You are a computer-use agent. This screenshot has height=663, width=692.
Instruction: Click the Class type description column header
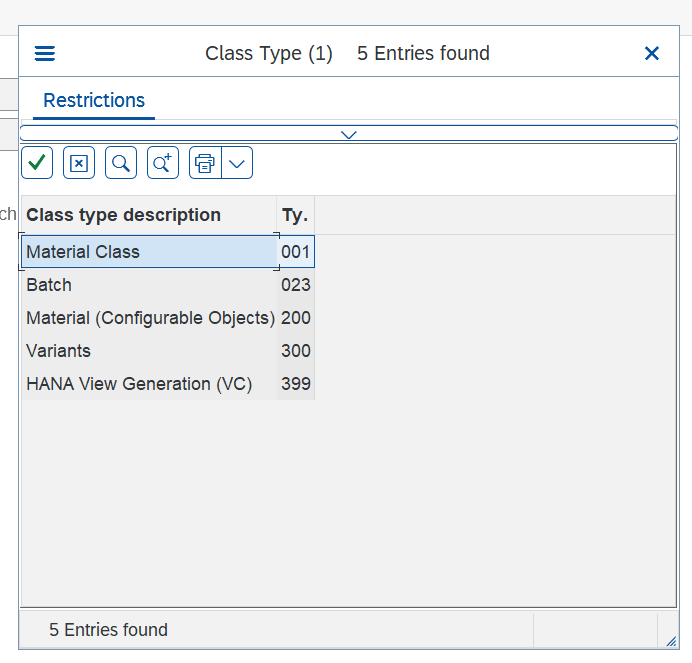coord(124,215)
